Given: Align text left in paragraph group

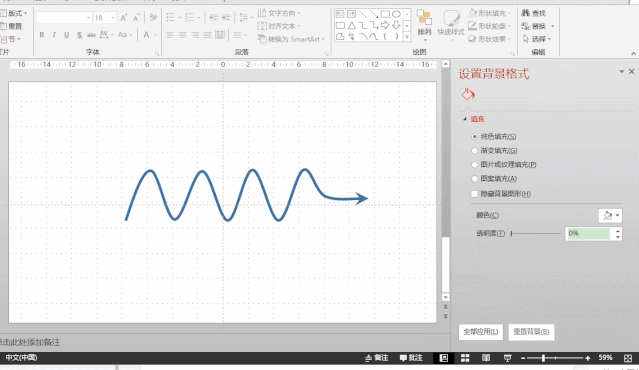Looking at the screenshot, I should pyautogui.click(x=170, y=35).
